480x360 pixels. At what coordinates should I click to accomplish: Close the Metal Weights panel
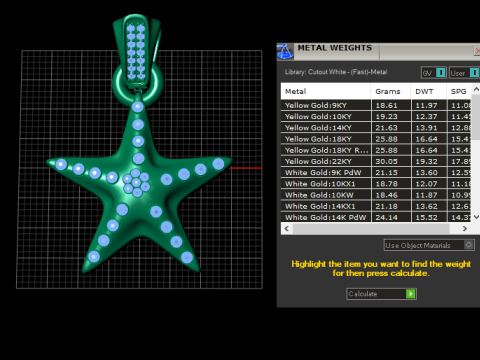tap(477, 51)
